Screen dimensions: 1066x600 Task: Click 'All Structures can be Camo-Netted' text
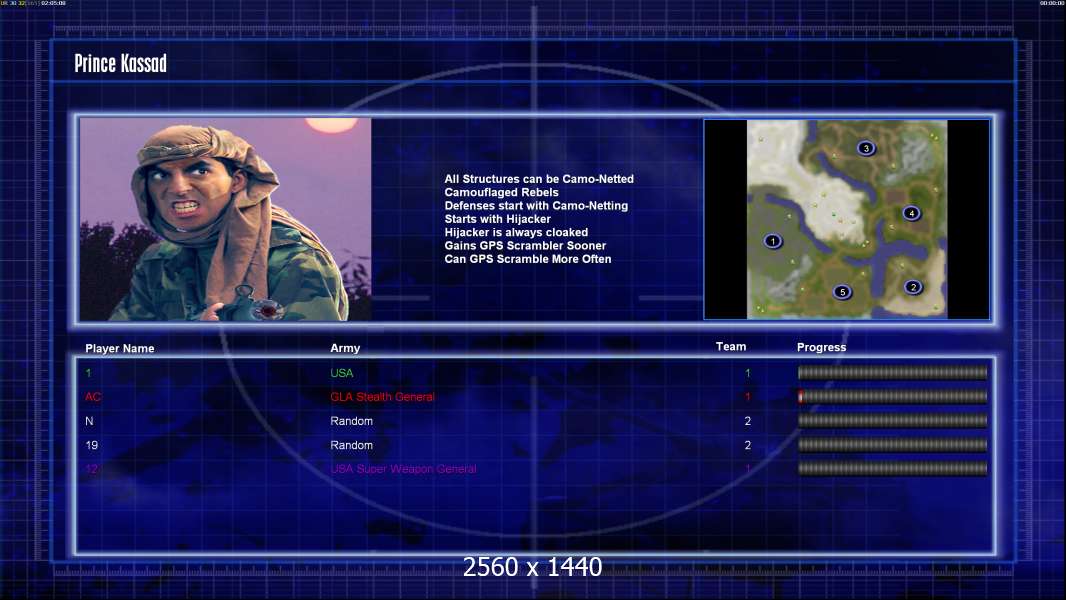click(539, 179)
